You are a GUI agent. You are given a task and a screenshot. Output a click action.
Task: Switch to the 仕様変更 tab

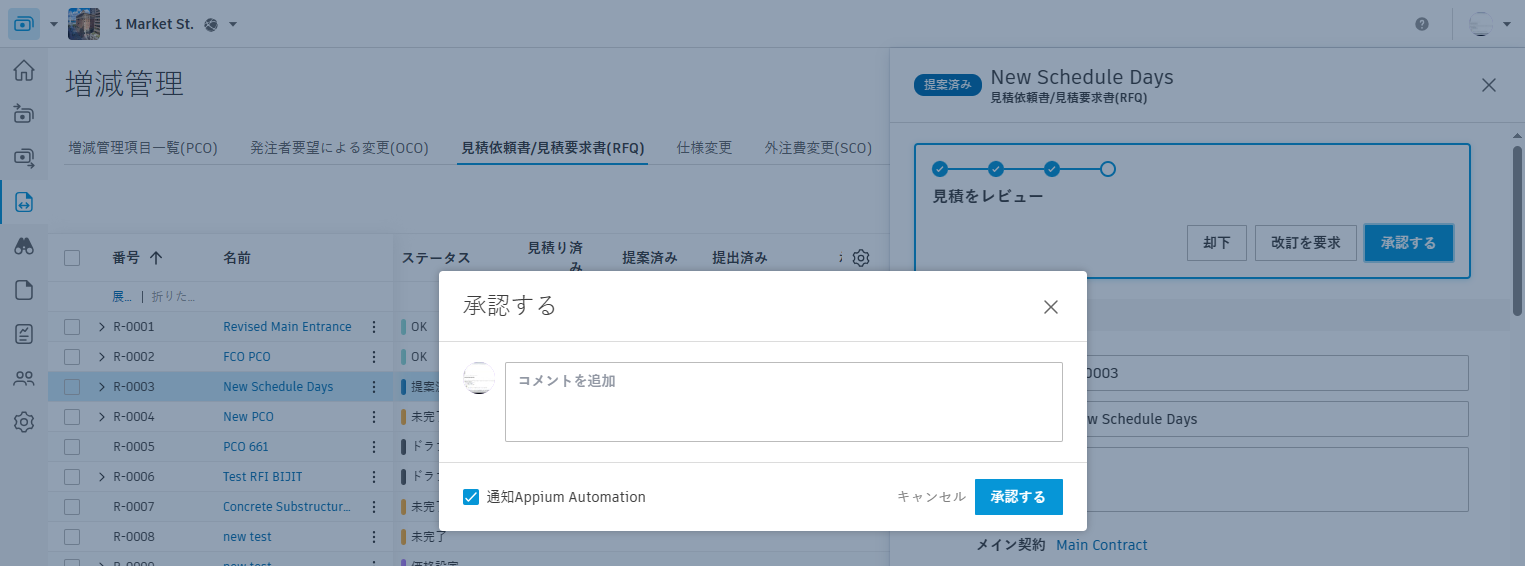pos(704,148)
